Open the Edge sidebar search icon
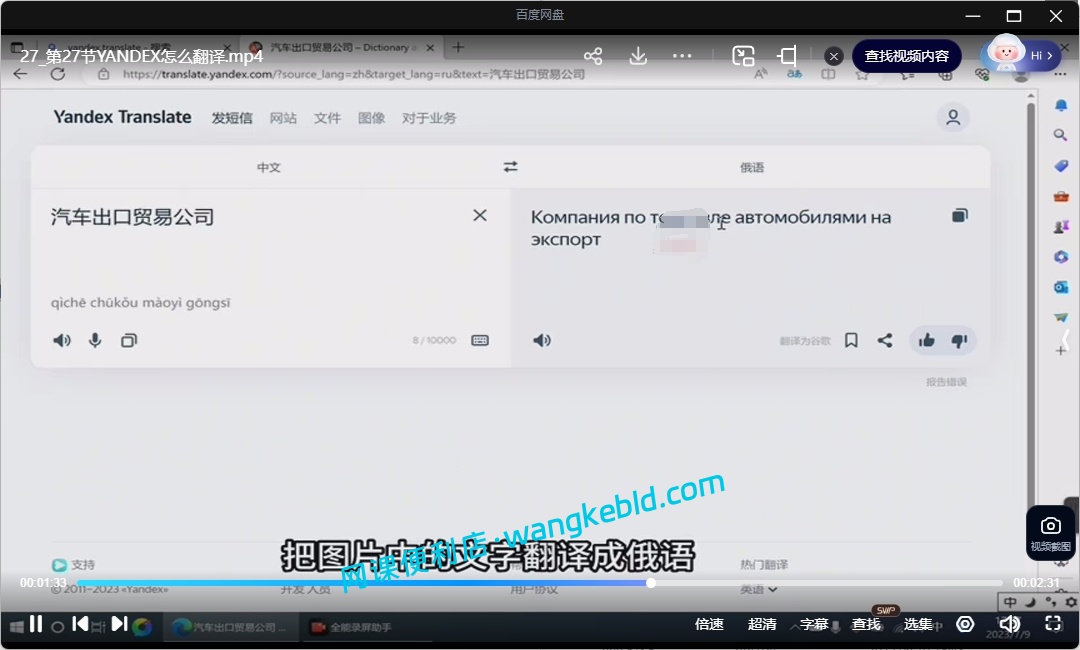 (1061, 135)
